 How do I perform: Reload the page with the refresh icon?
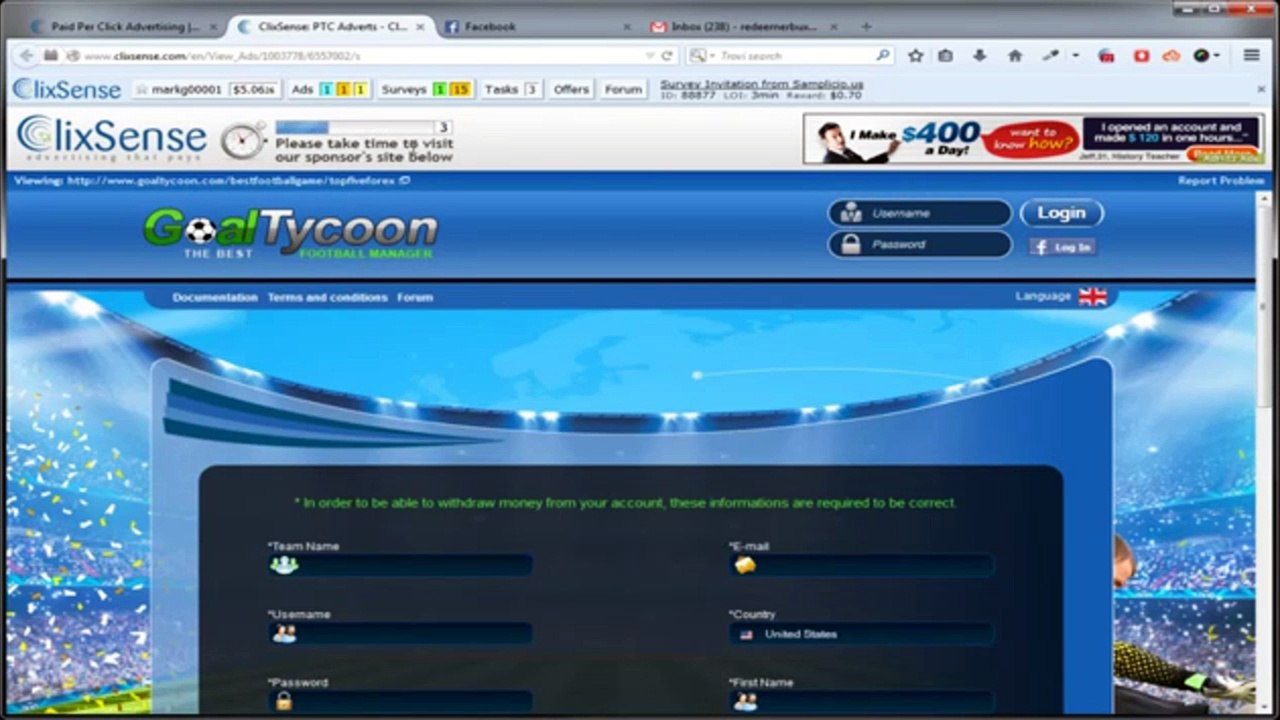coord(668,56)
